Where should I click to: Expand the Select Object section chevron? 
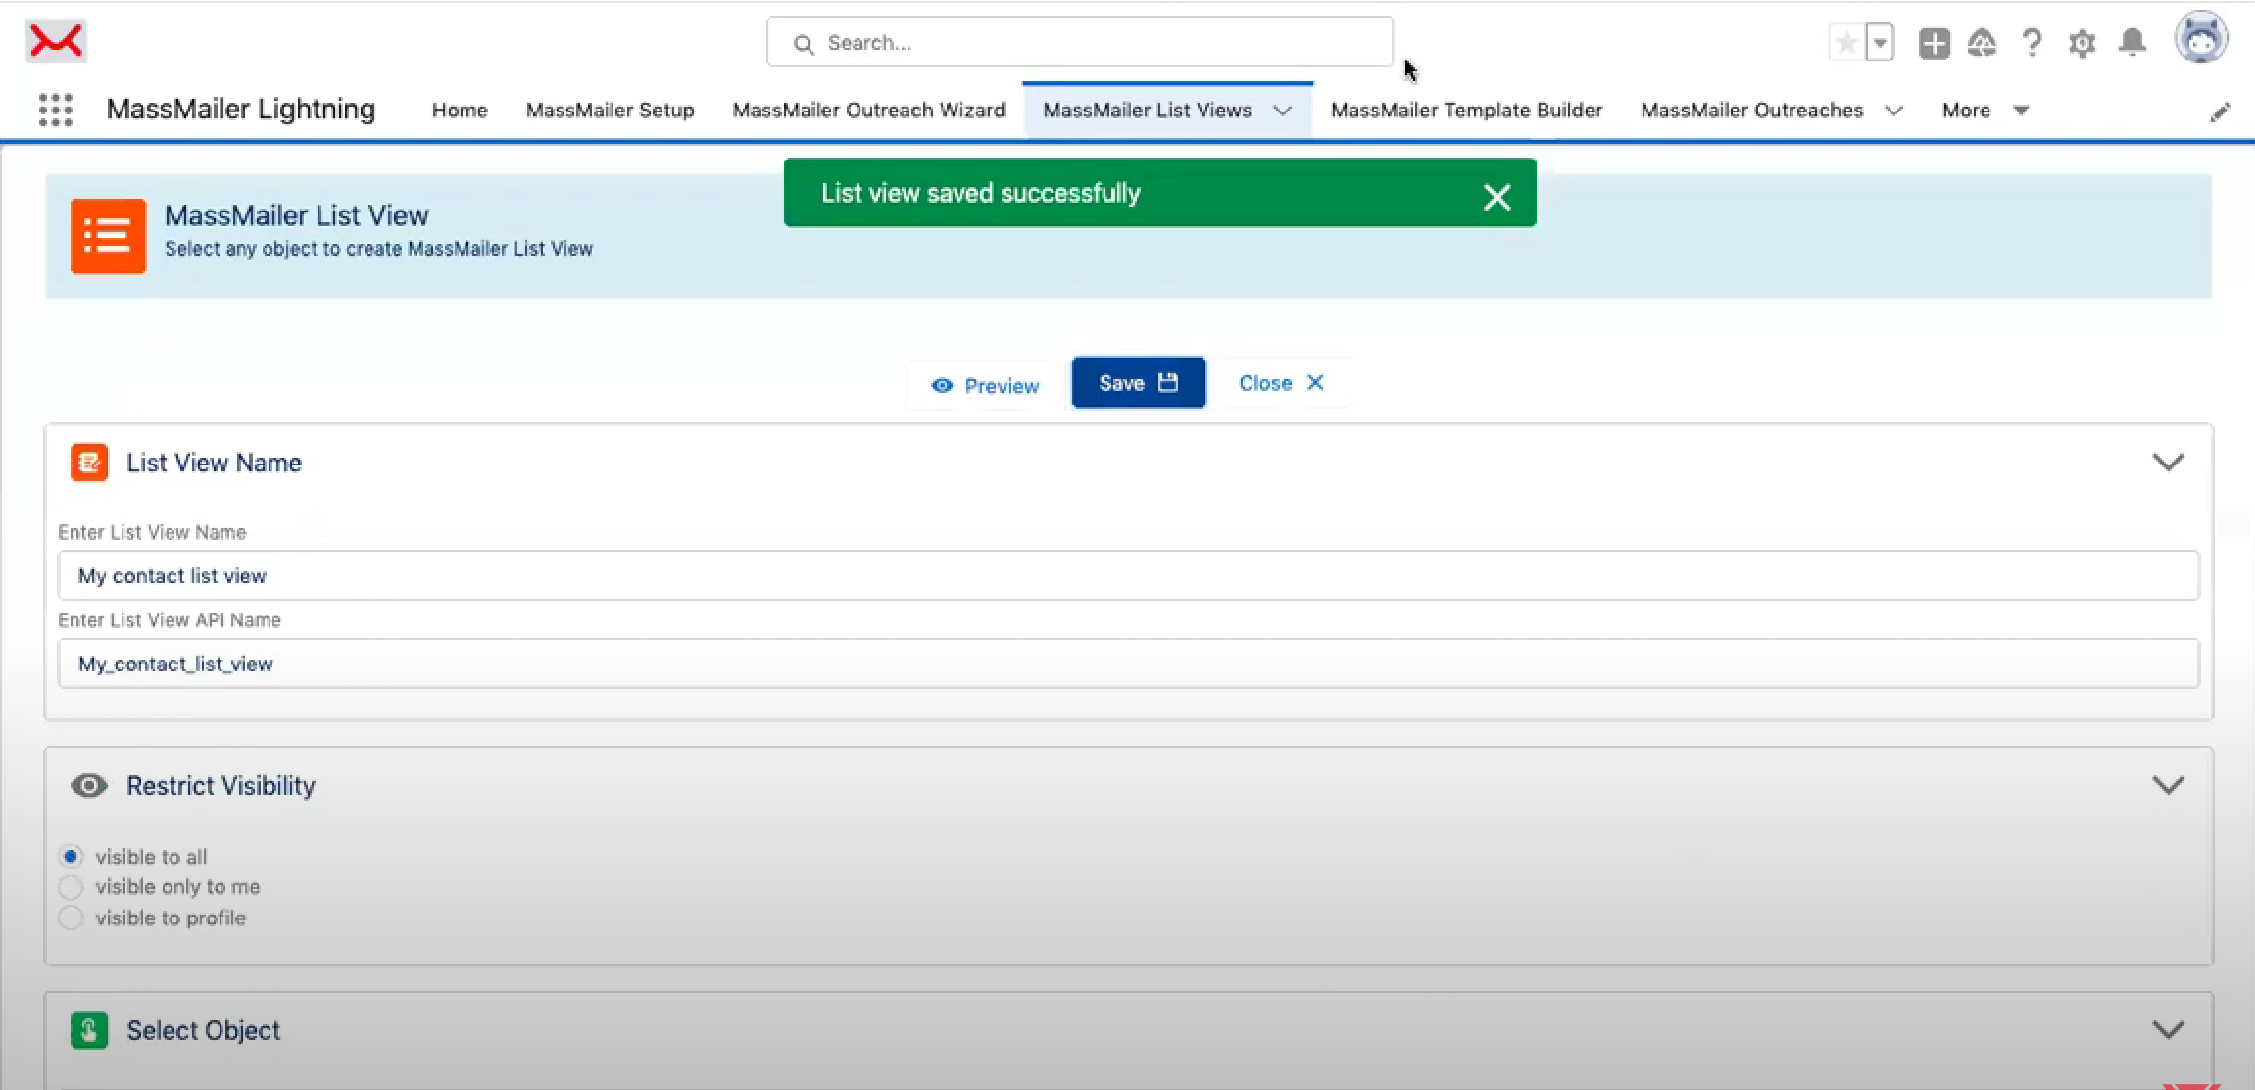2168,1030
